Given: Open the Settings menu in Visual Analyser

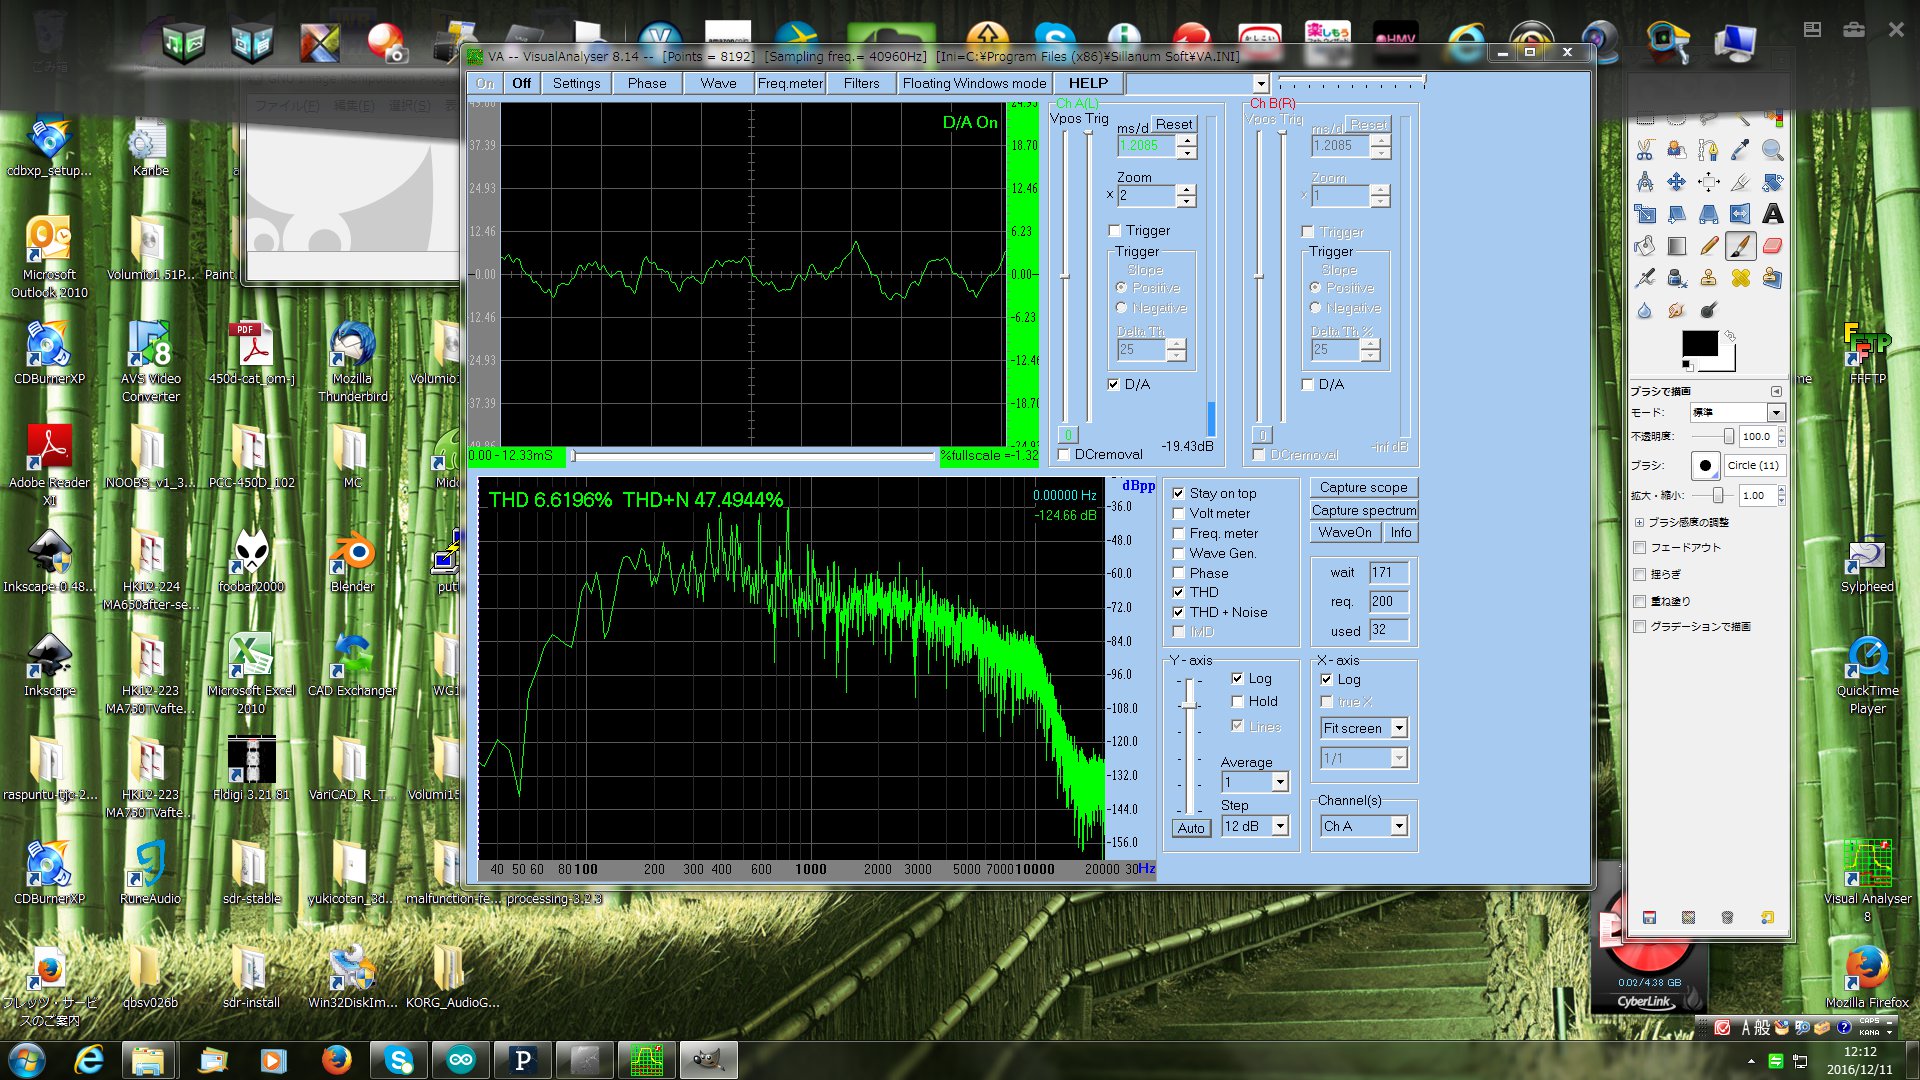Looking at the screenshot, I should click(575, 83).
